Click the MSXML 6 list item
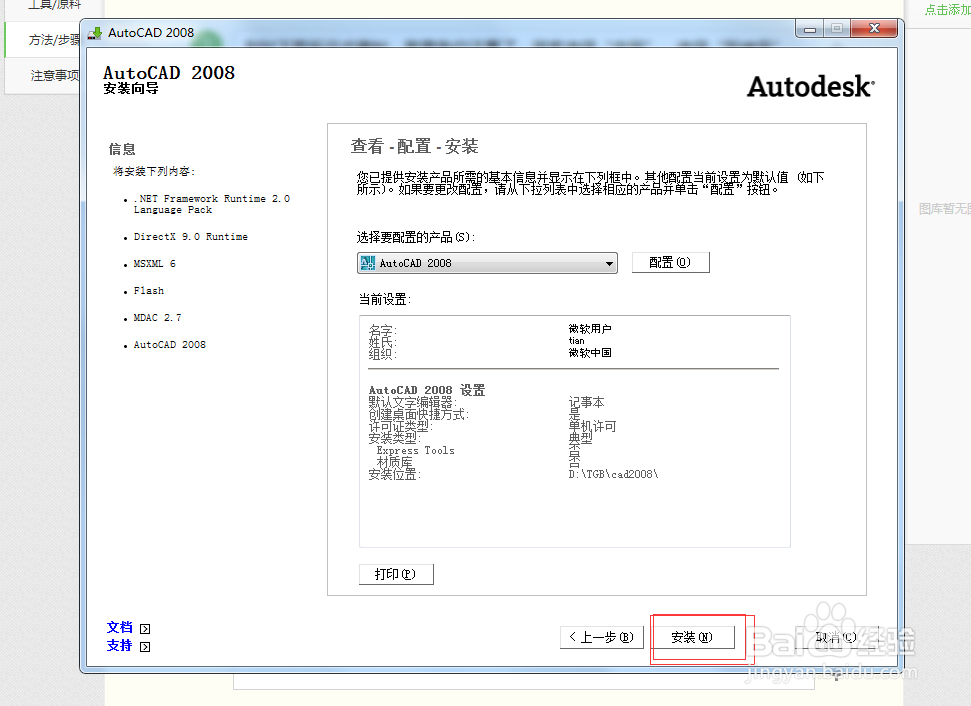The width and height of the screenshot is (971, 706). pyautogui.click(x=155, y=264)
